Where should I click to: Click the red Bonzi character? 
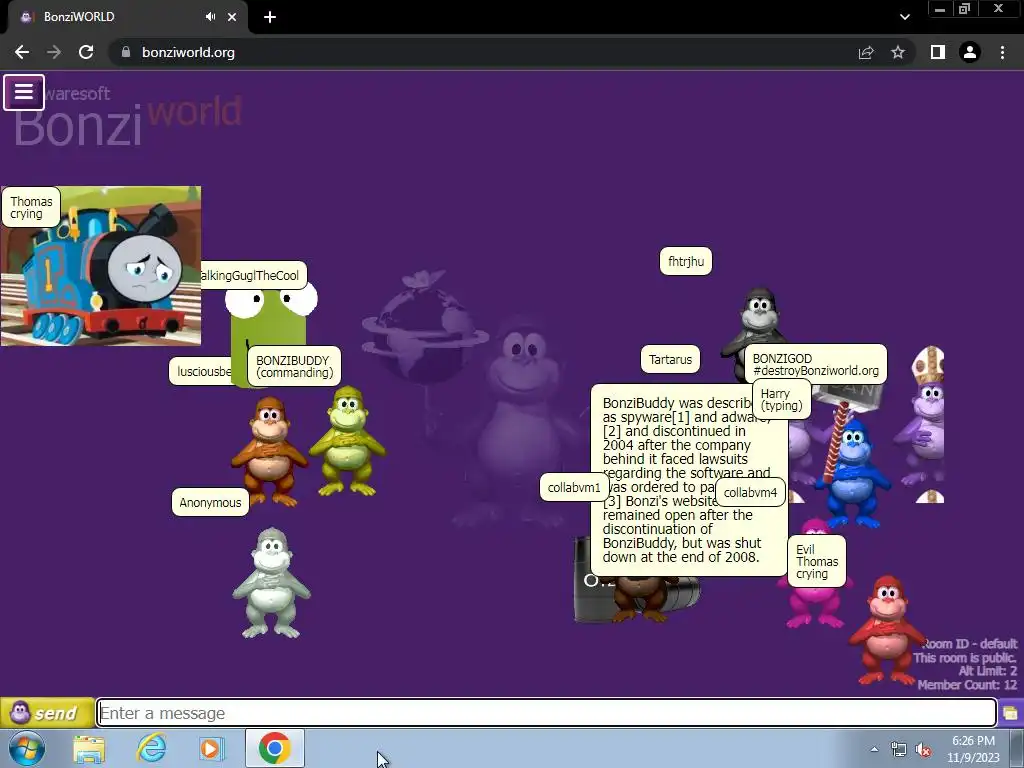coord(886,630)
